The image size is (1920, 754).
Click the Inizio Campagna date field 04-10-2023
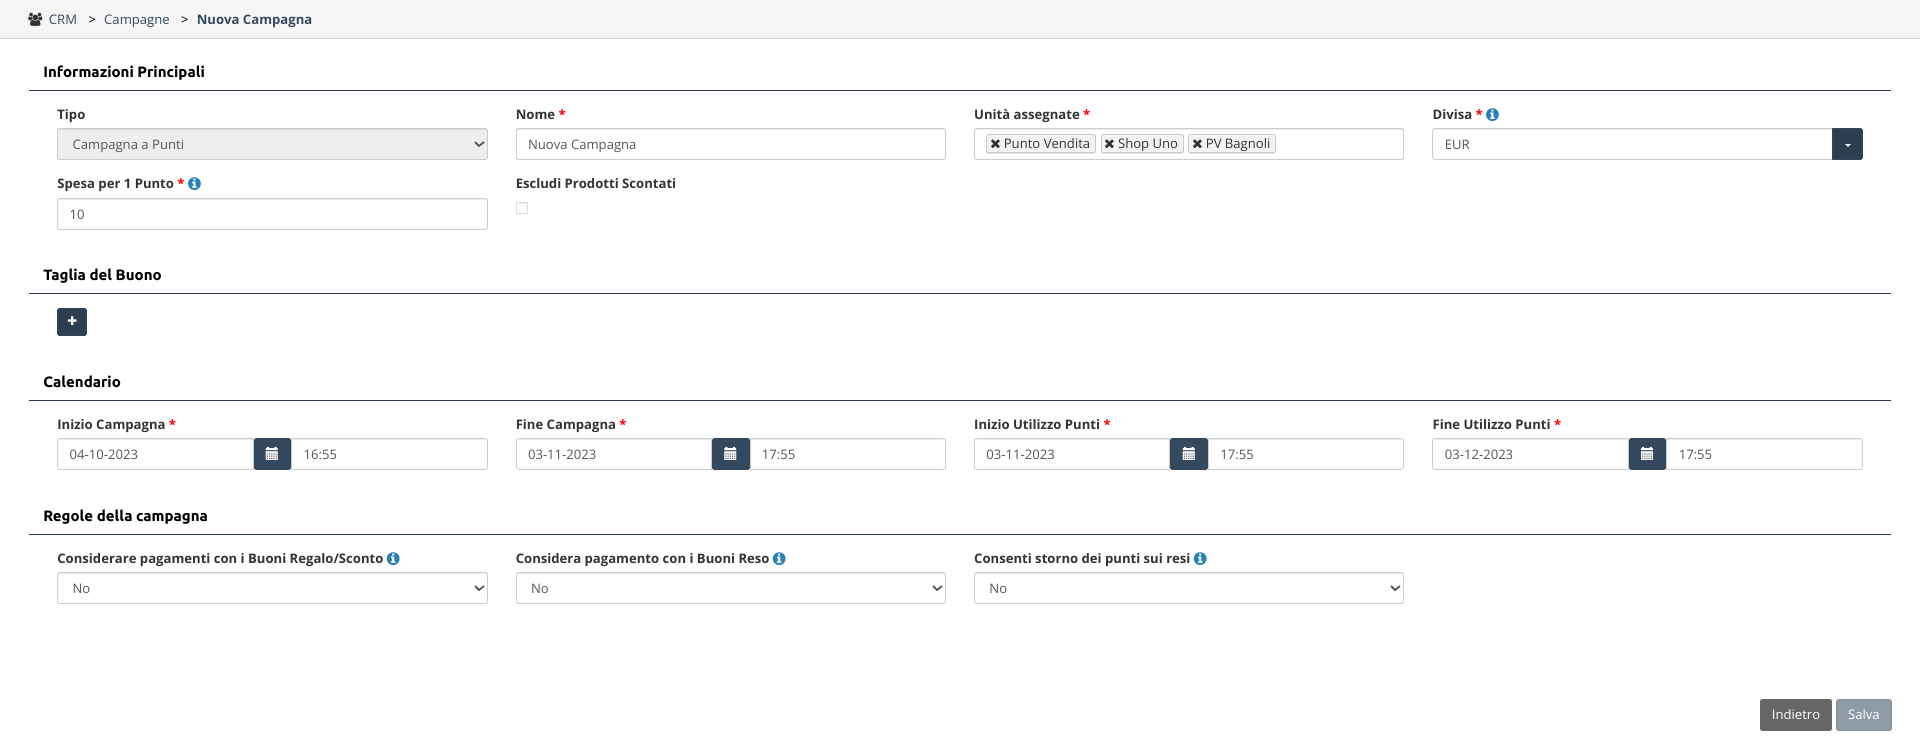coord(155,454)
